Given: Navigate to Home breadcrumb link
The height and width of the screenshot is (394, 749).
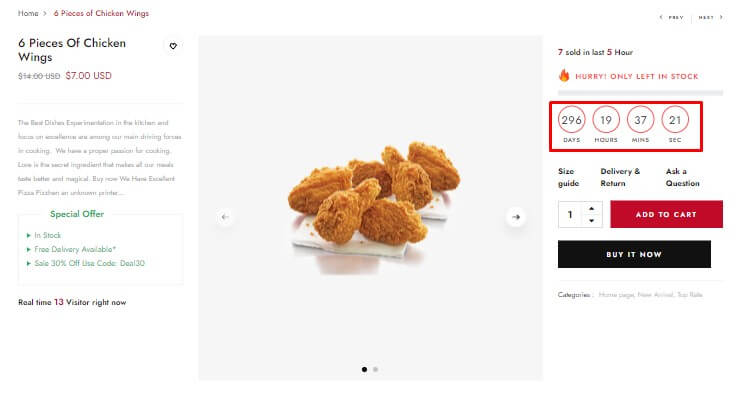Looking at the screenshot, I should [28, 13].
